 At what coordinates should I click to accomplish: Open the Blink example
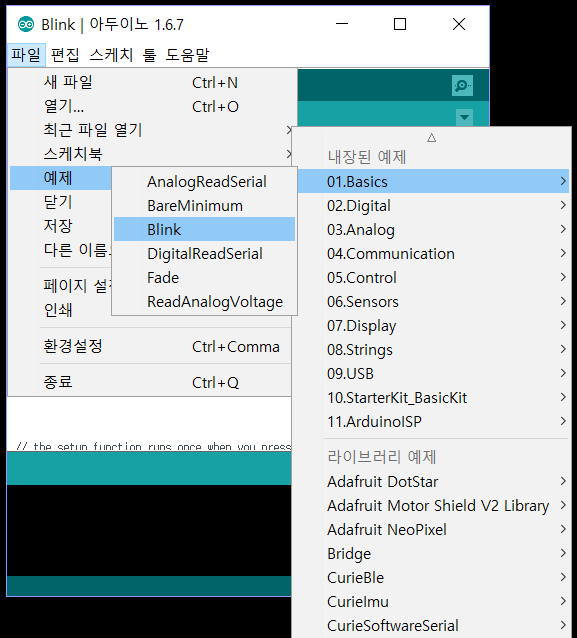click(x=204, y=229)
